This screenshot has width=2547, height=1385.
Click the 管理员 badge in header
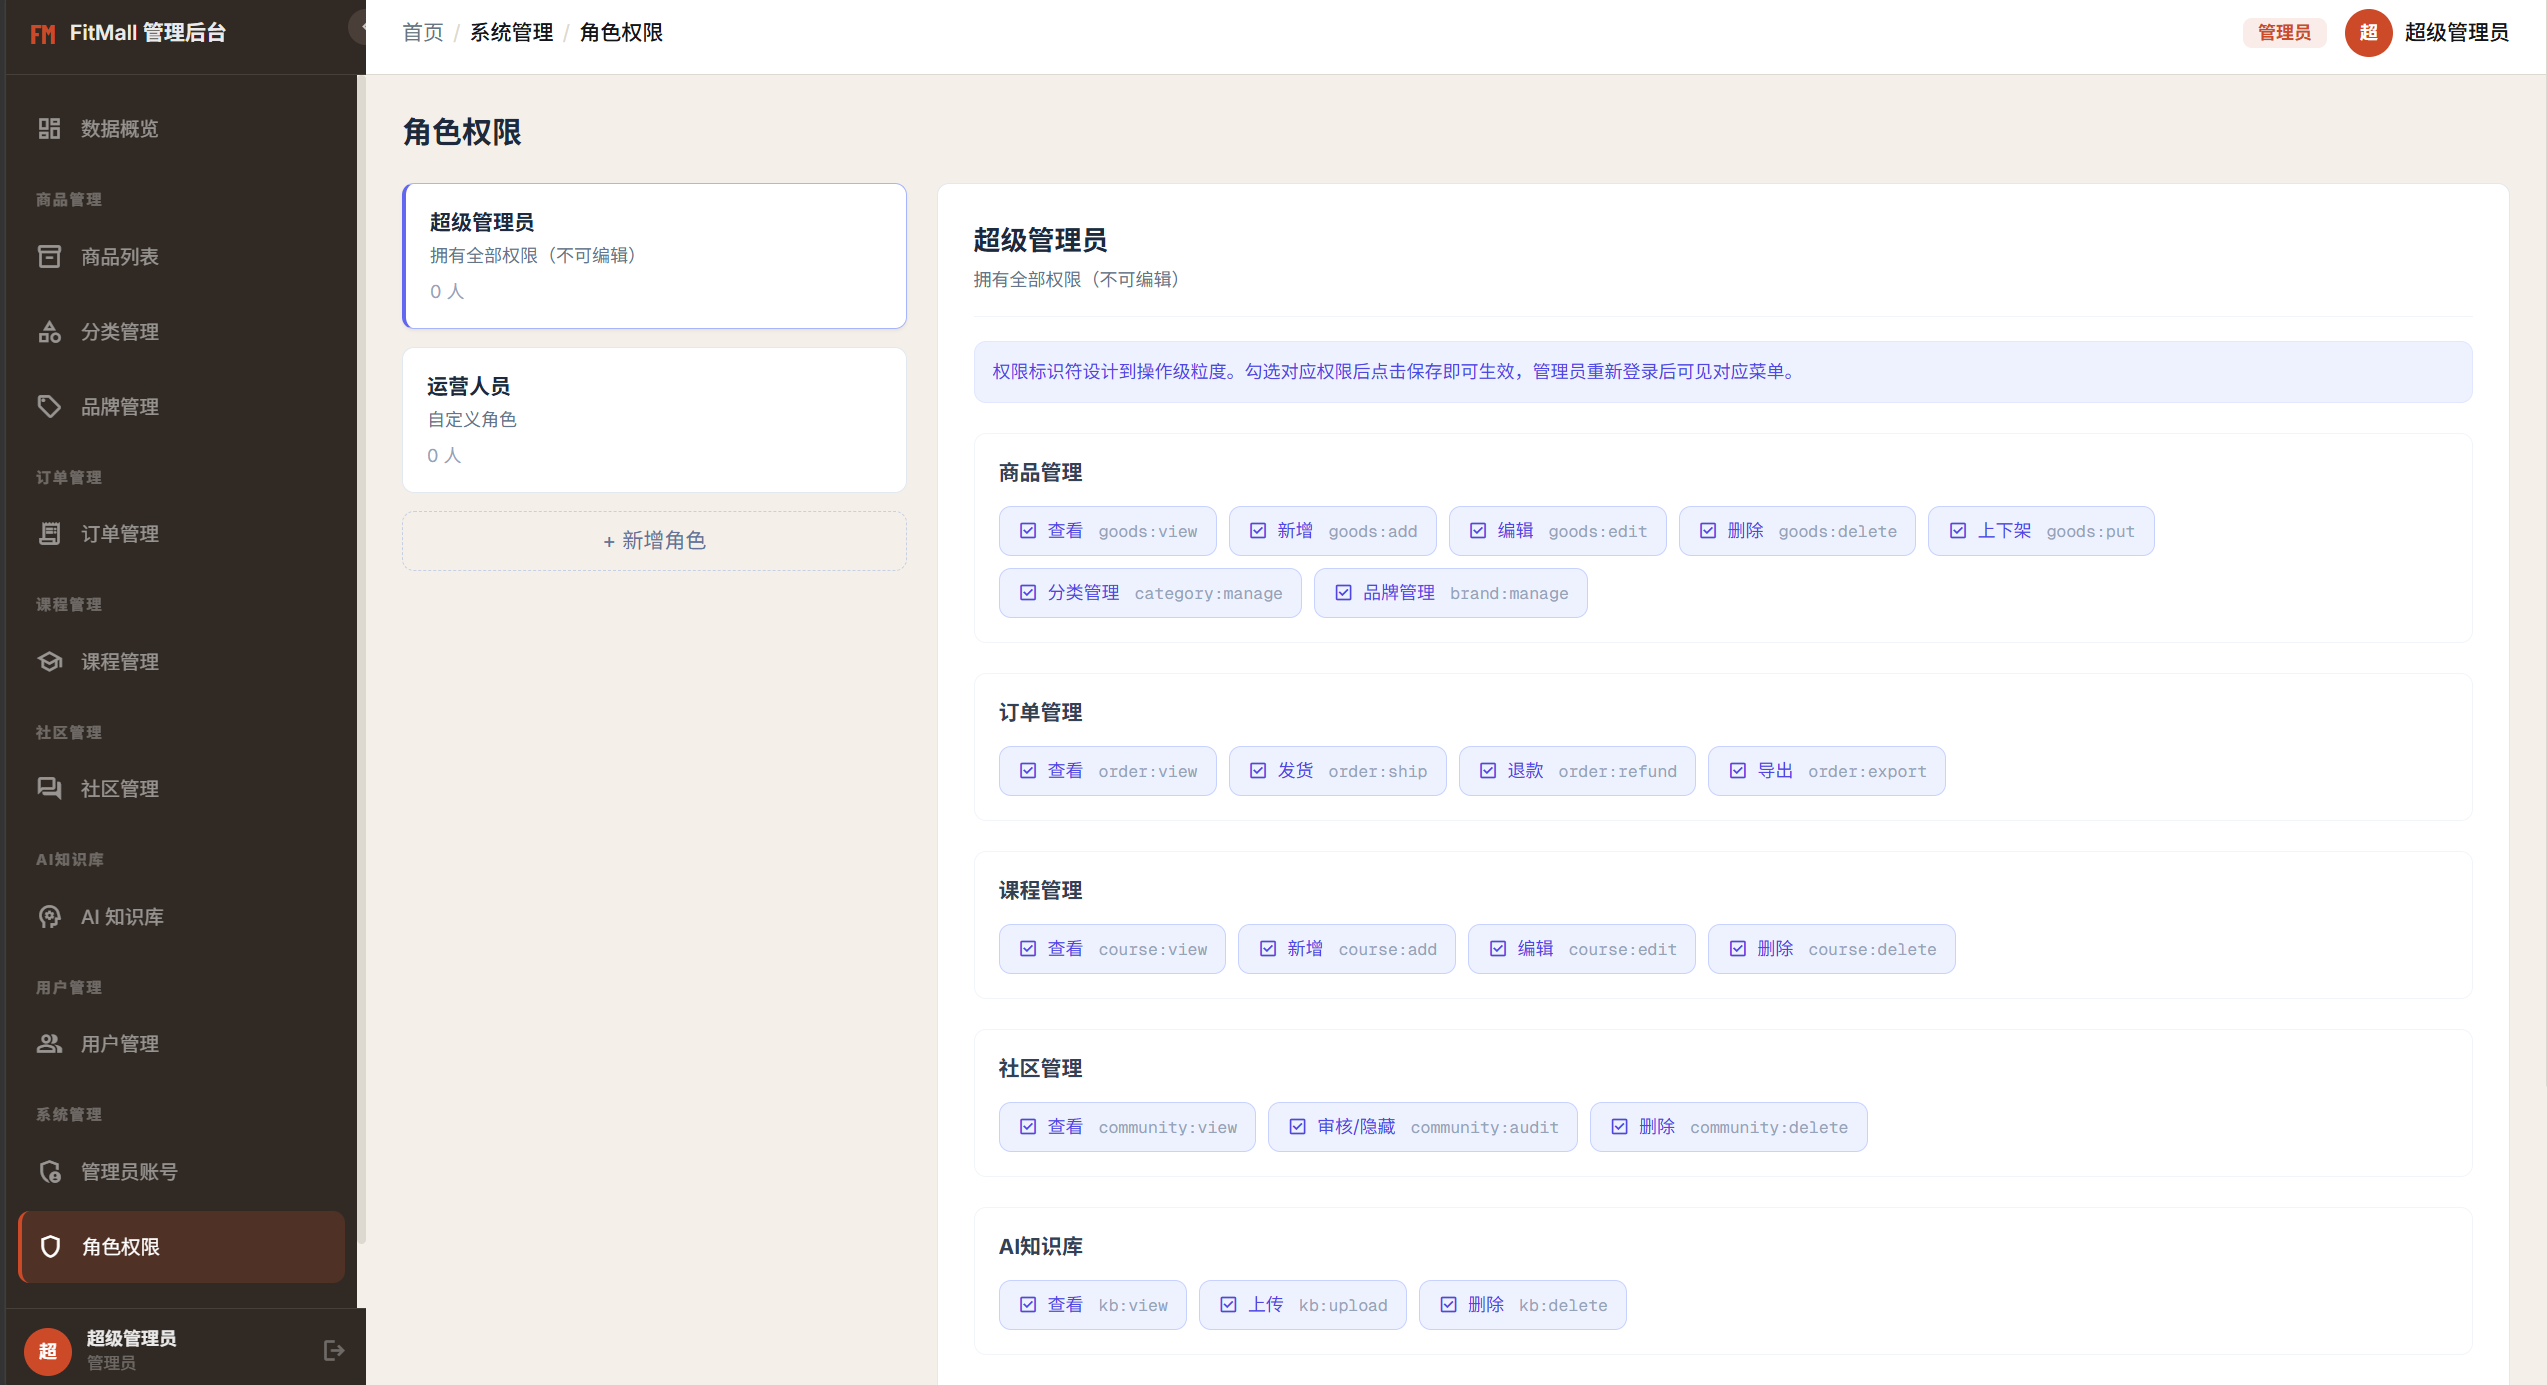tap(2284, 33)
